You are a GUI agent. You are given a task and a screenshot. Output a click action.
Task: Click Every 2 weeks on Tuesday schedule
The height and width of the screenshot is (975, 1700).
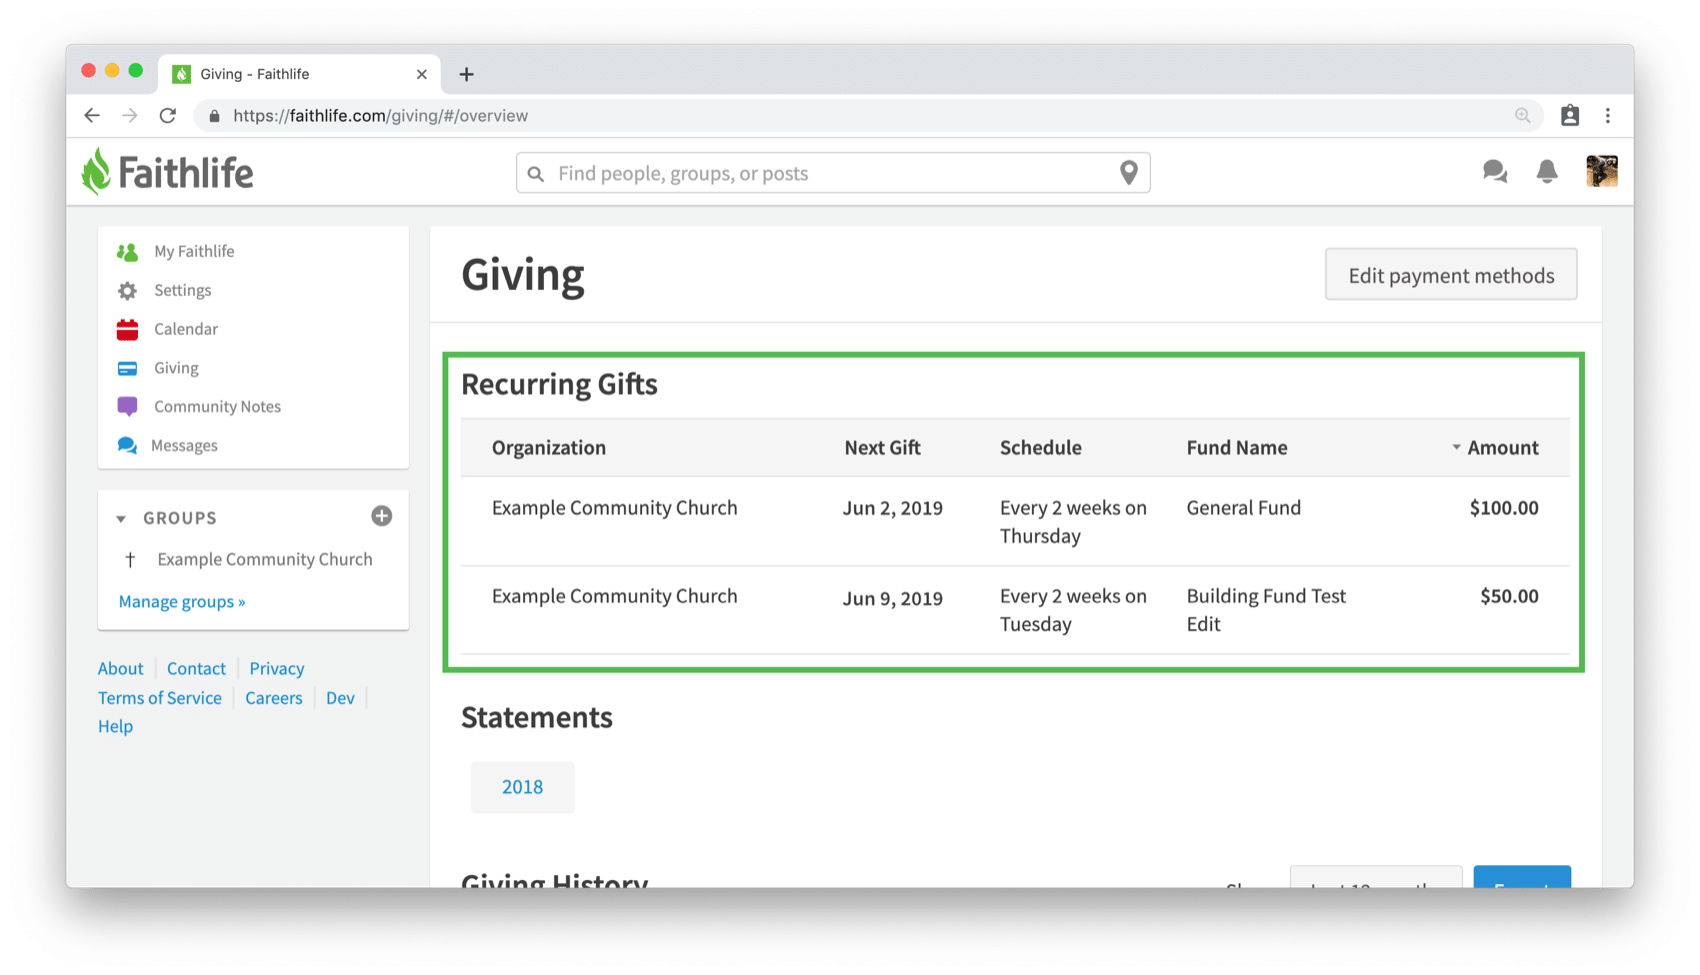click(1073, 610)
